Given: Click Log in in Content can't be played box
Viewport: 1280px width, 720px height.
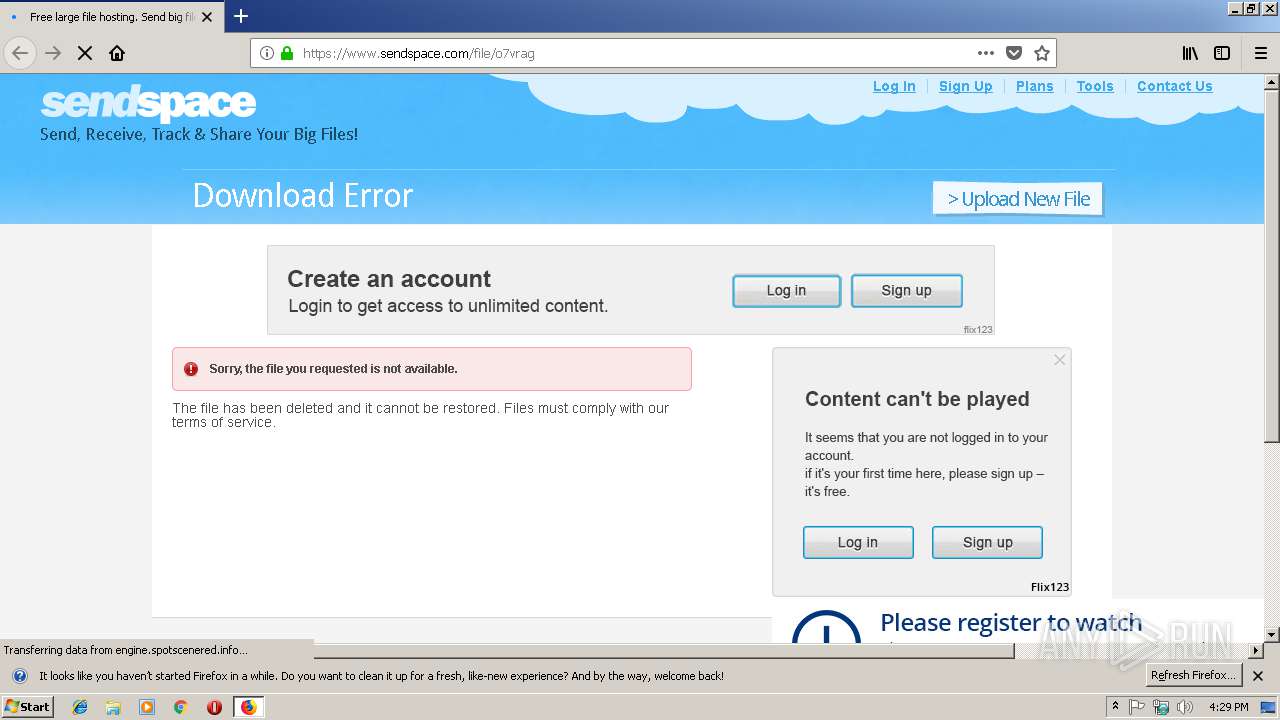Looking at the screenshot, I should tap(858, 542).
